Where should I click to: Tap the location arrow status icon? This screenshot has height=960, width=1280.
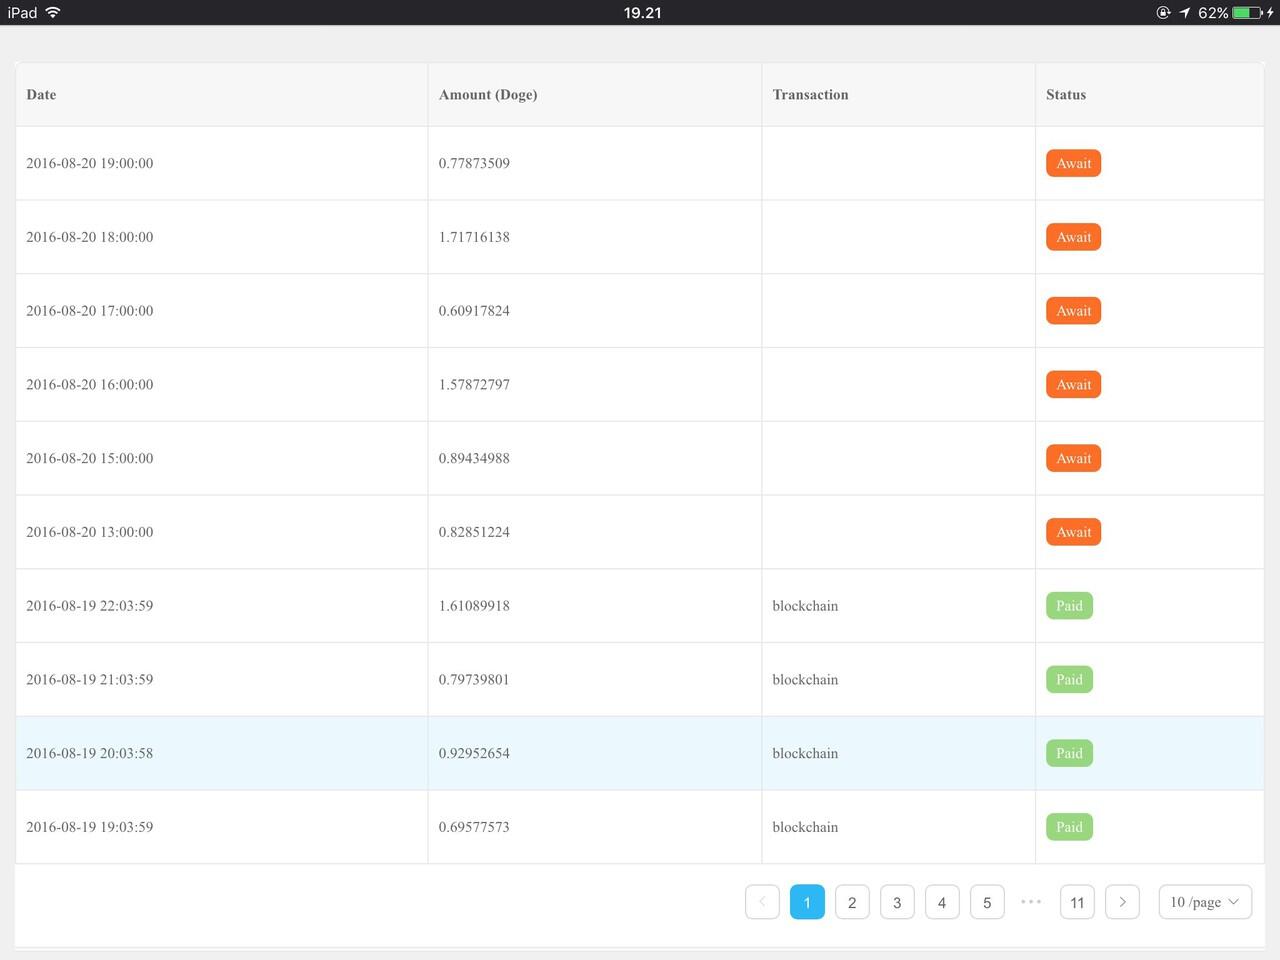tap(1184, 12)
